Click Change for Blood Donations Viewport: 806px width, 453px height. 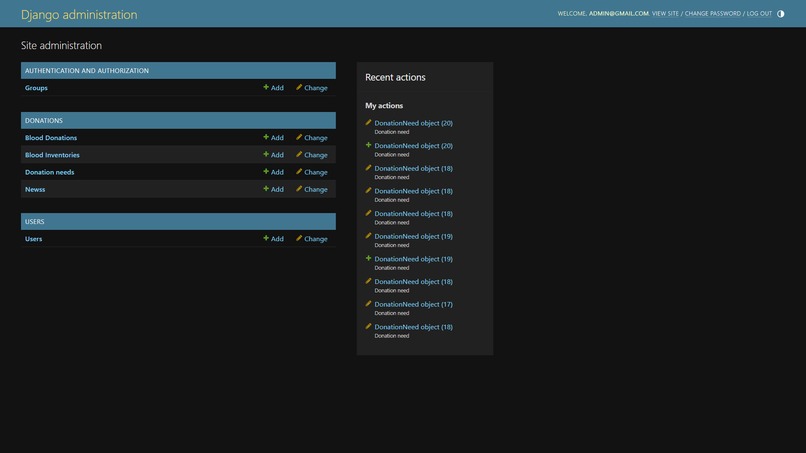tap(312, 138)
